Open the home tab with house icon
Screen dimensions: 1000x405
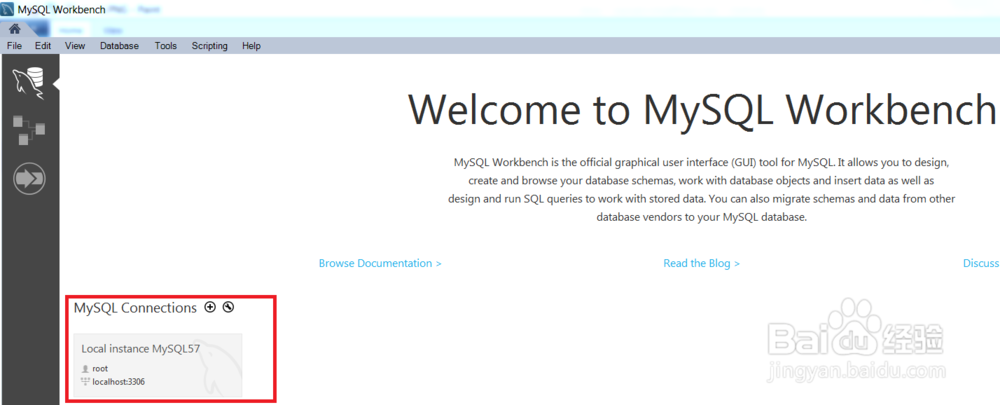[x=14, y=29]
